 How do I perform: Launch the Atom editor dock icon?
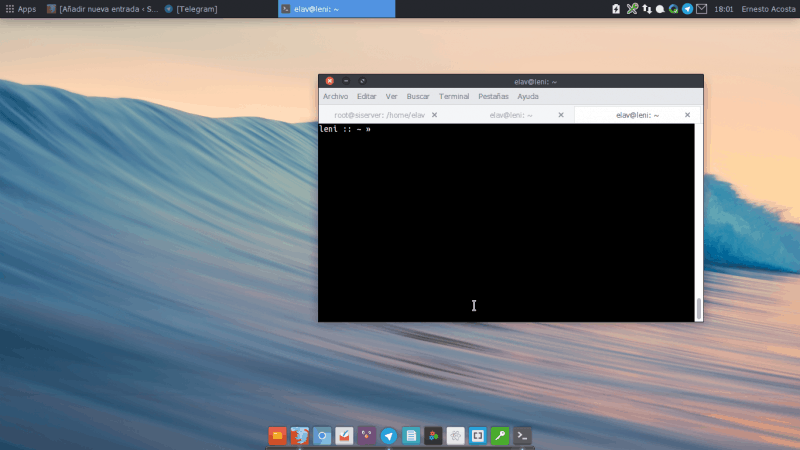456,436
